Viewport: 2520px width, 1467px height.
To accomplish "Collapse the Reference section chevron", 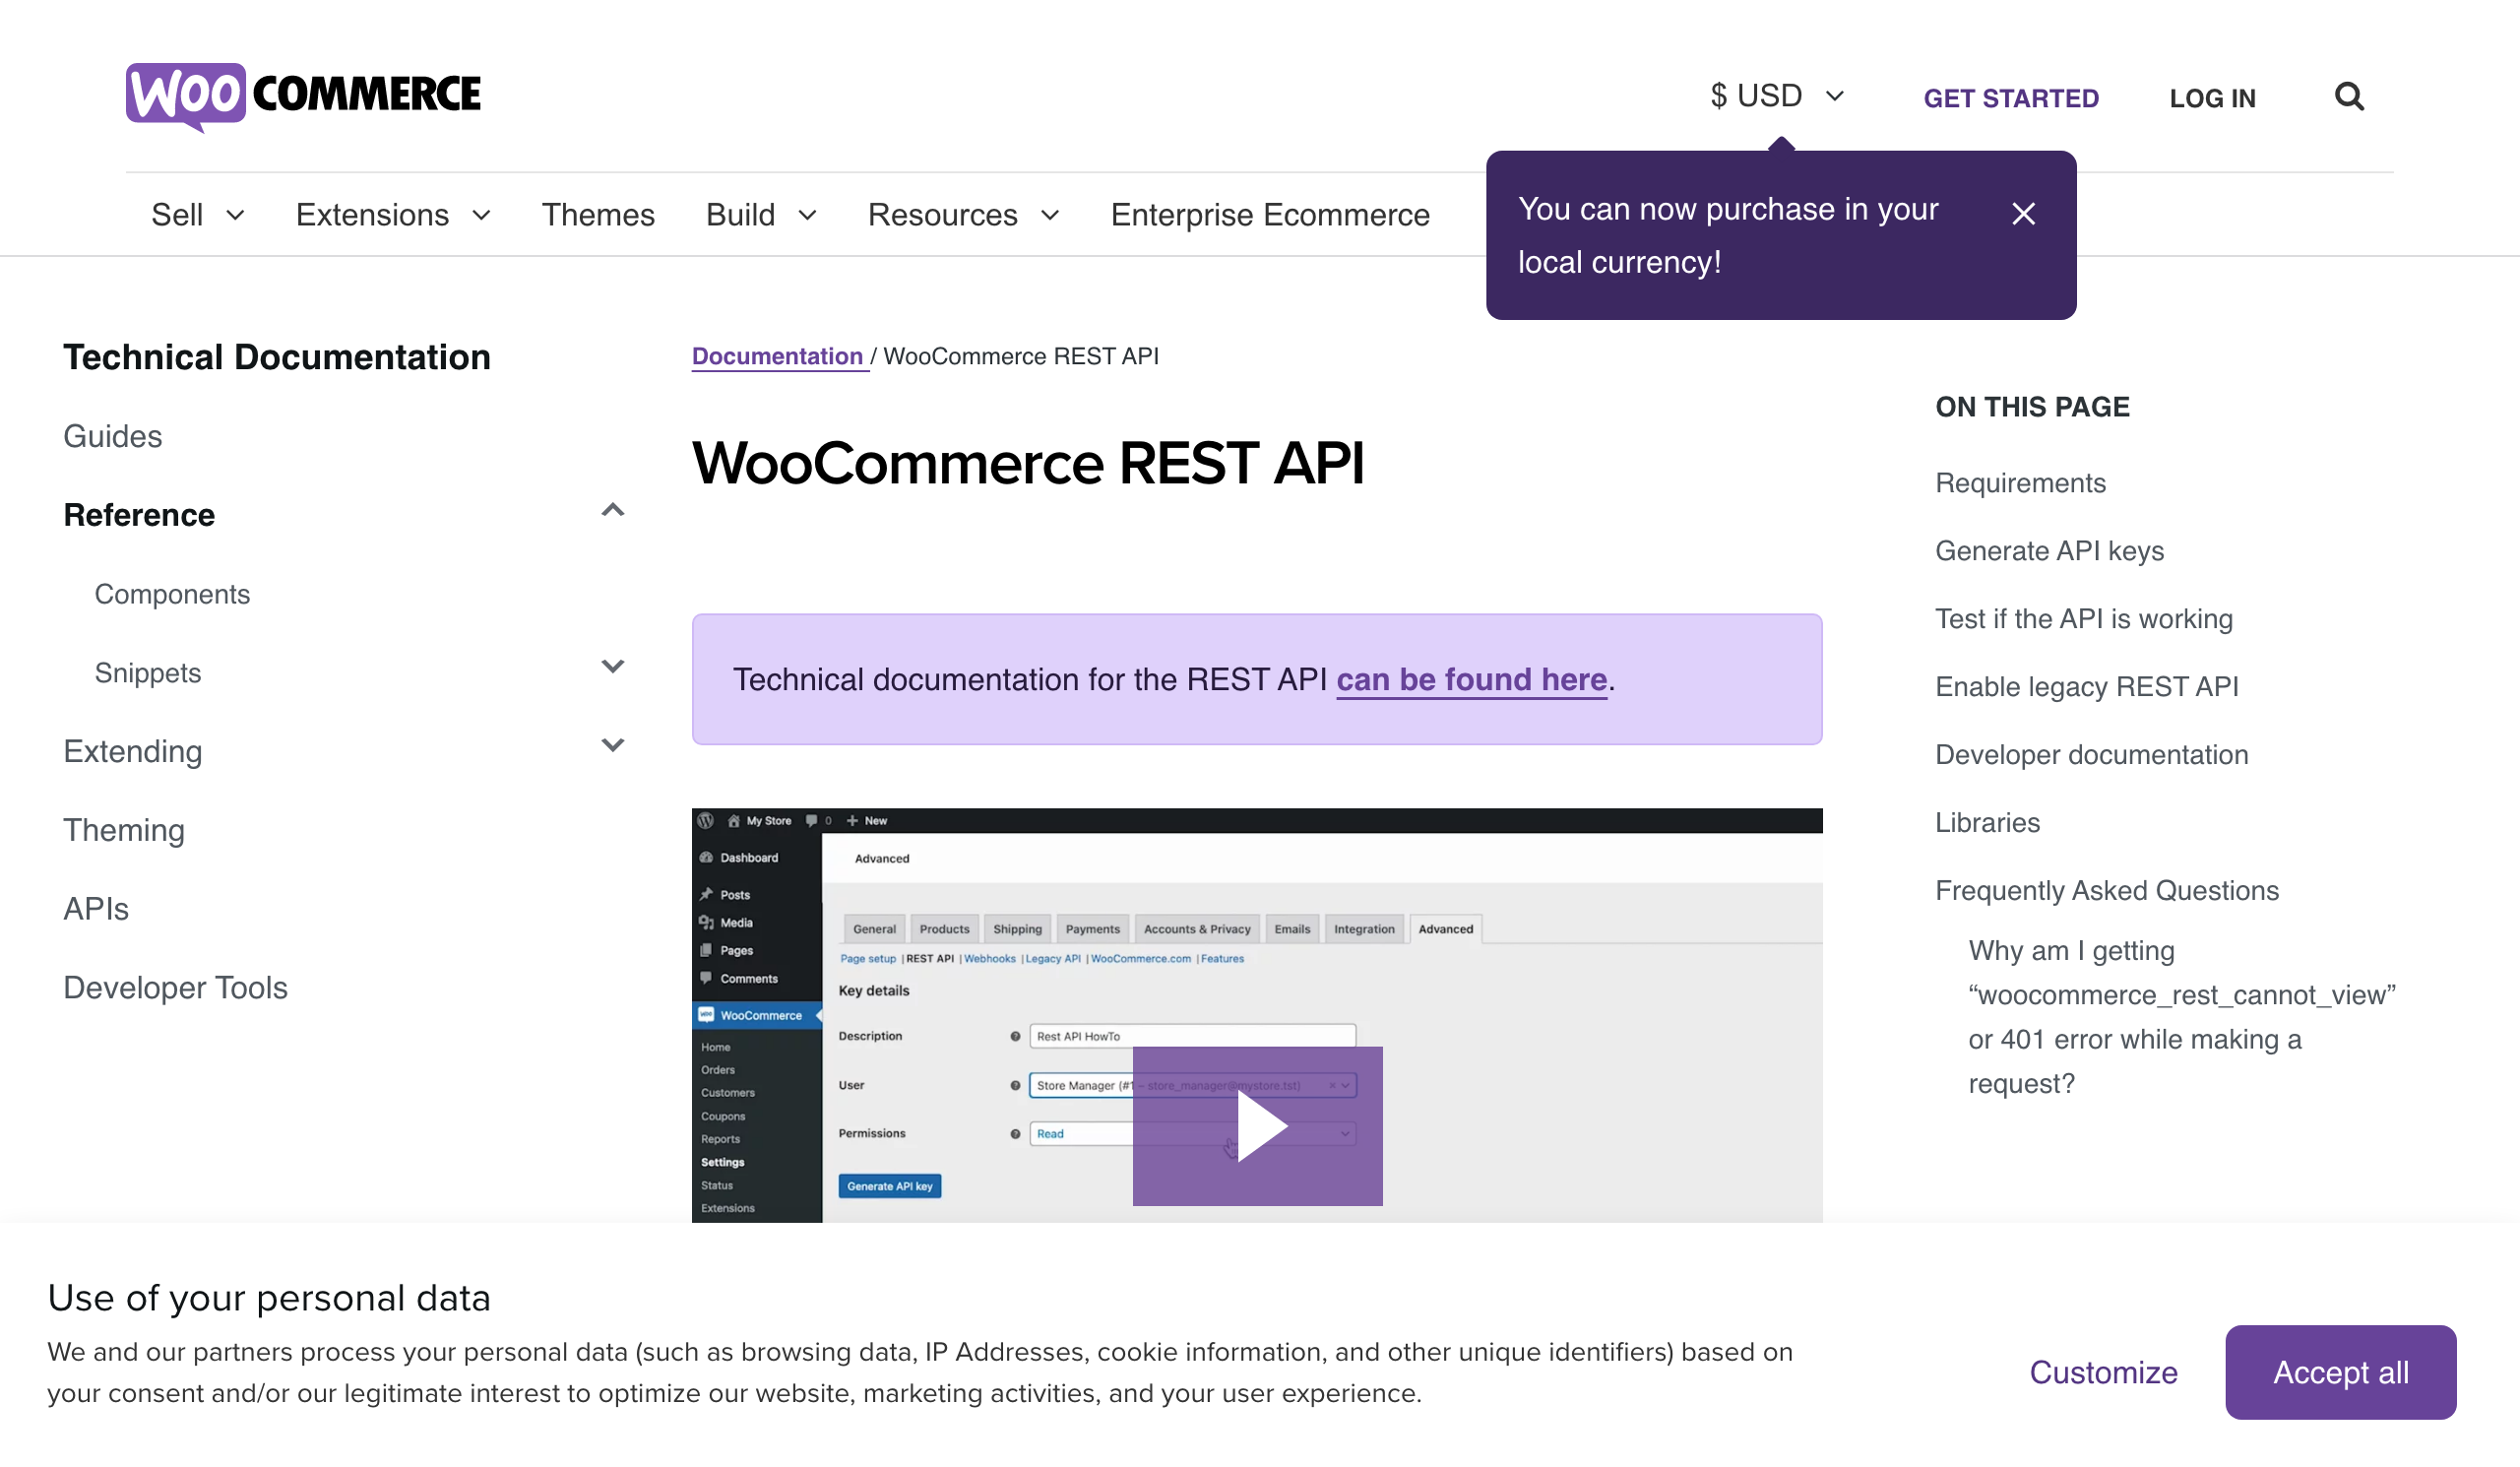I will (x=613, y=511).
